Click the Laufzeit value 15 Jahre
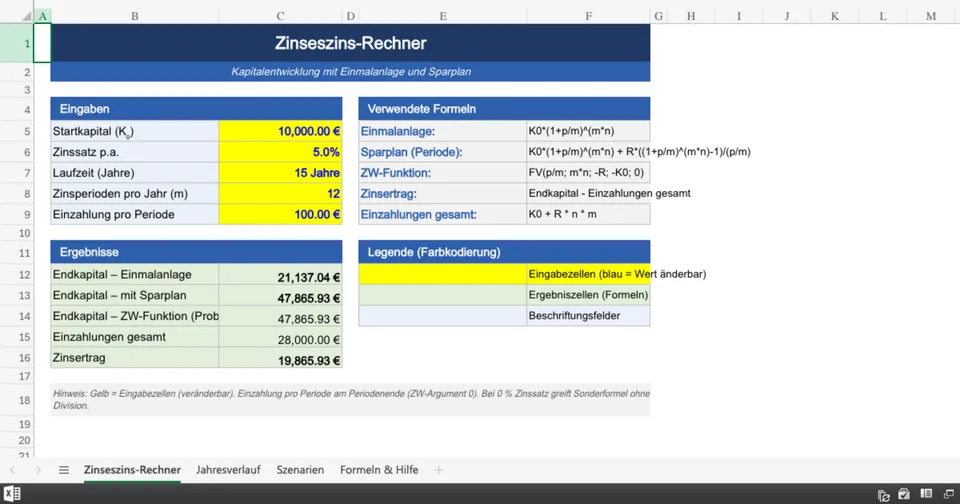960x504 pixels. coord(280,173)
